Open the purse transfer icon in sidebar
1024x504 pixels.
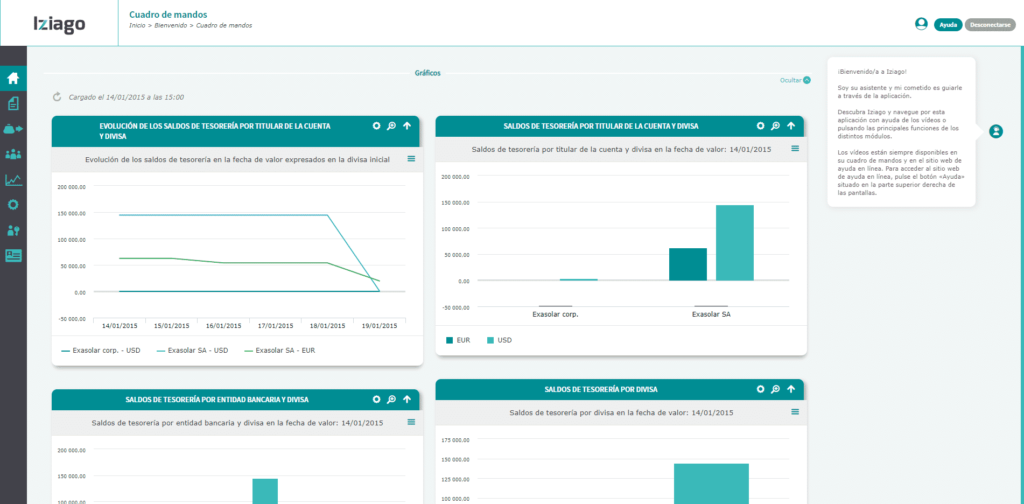coord(13,129)
